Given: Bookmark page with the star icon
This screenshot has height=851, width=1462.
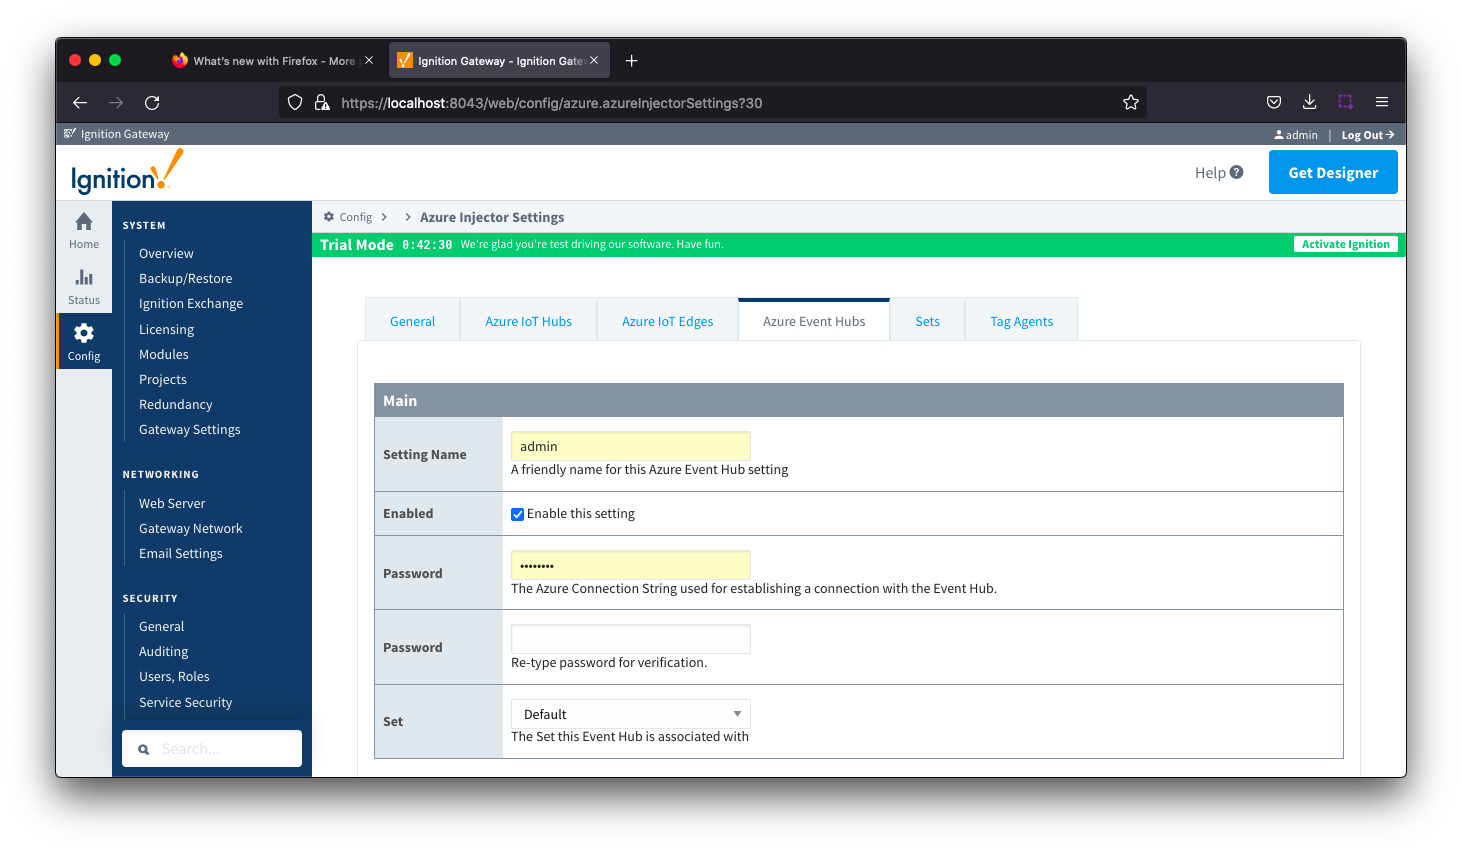Looking at the screenshot, I should pyautogui.click(x=1131, y=102).
